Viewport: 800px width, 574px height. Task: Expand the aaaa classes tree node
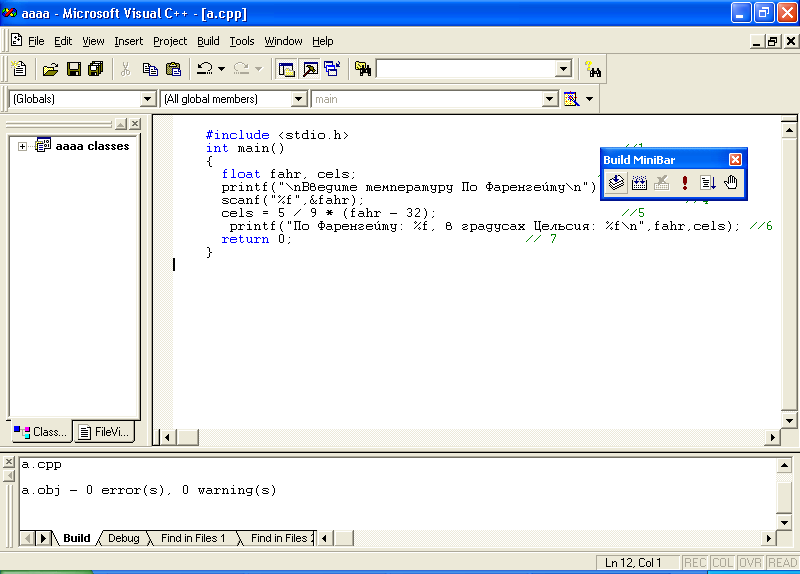point(22,146)
